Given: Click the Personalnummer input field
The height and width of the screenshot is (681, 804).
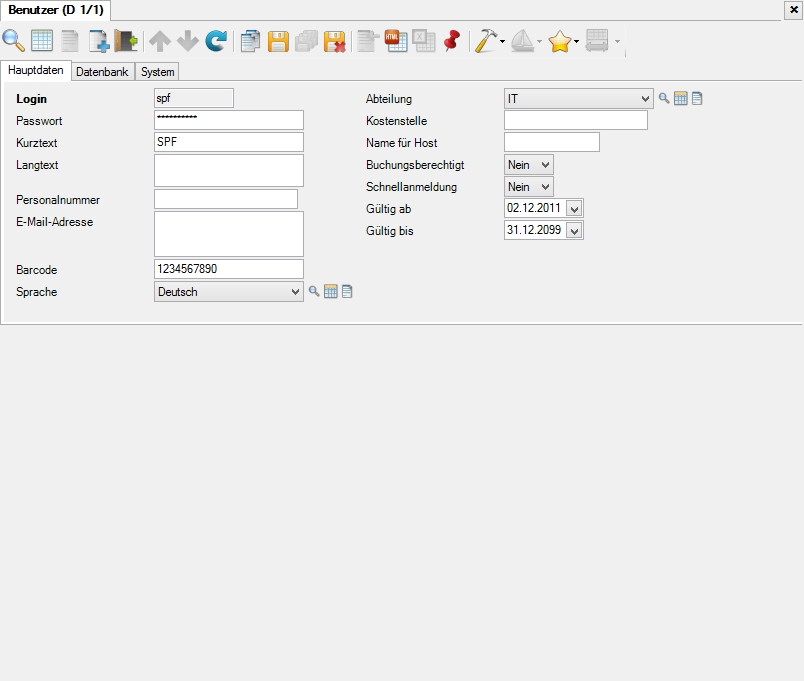Looking at the screenshot, I should click(226, 200).
